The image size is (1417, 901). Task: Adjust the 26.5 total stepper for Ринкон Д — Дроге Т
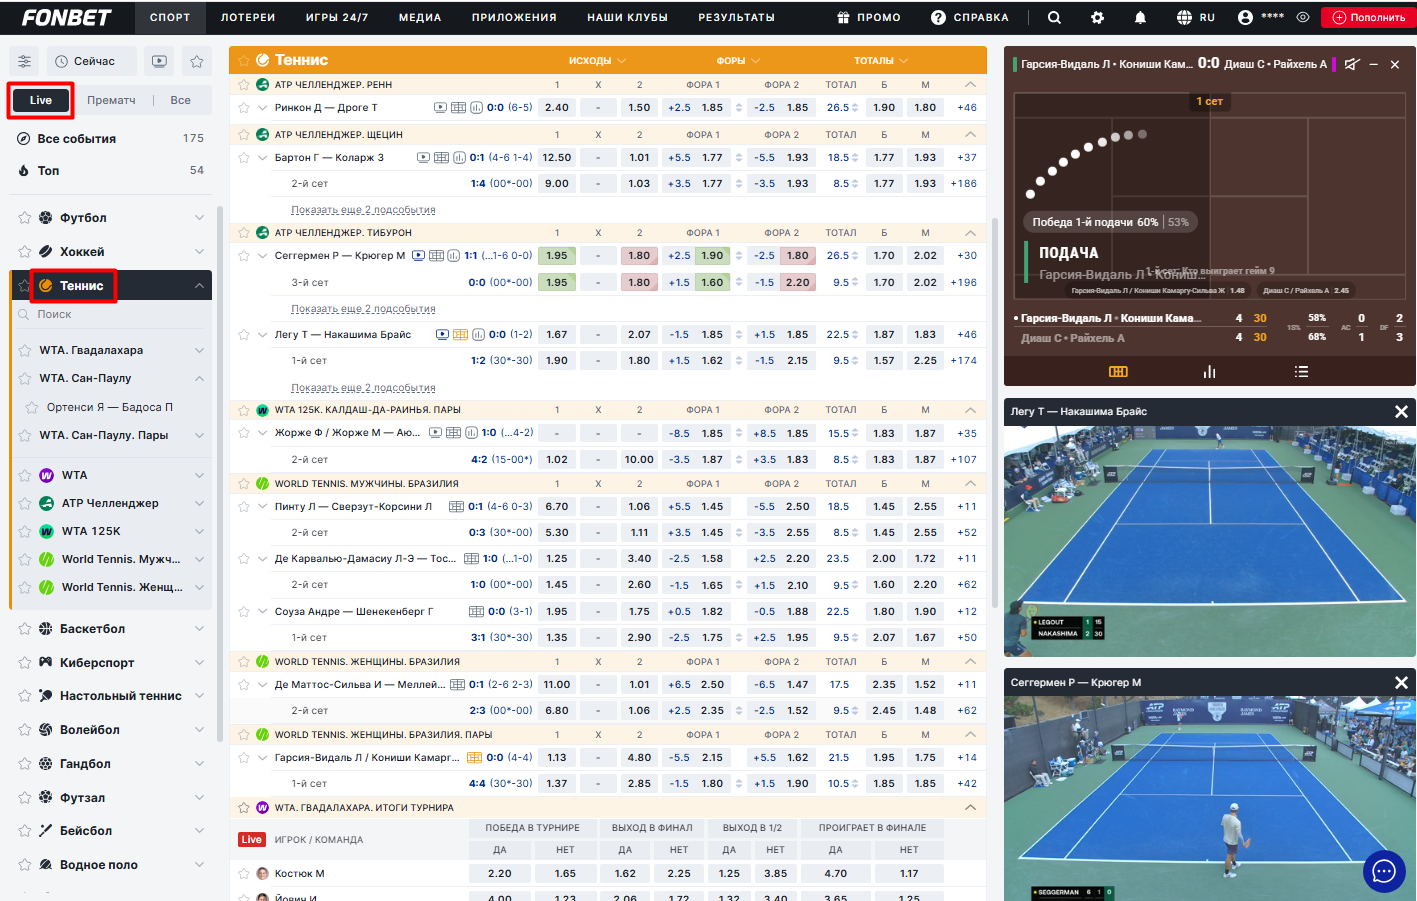(x=857, y=108)
